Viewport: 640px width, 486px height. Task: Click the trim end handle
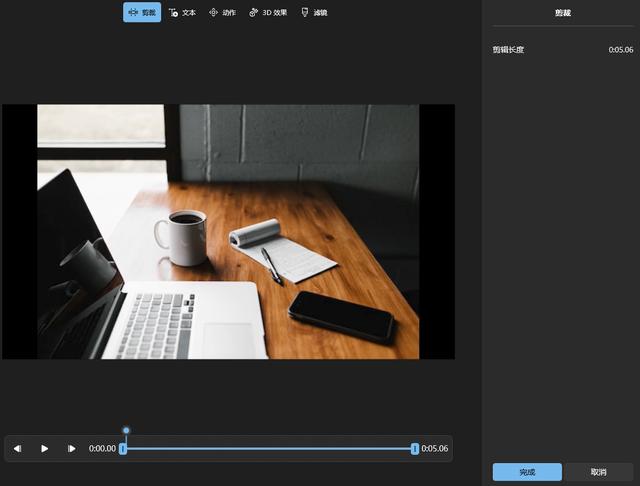pos(415,449)
